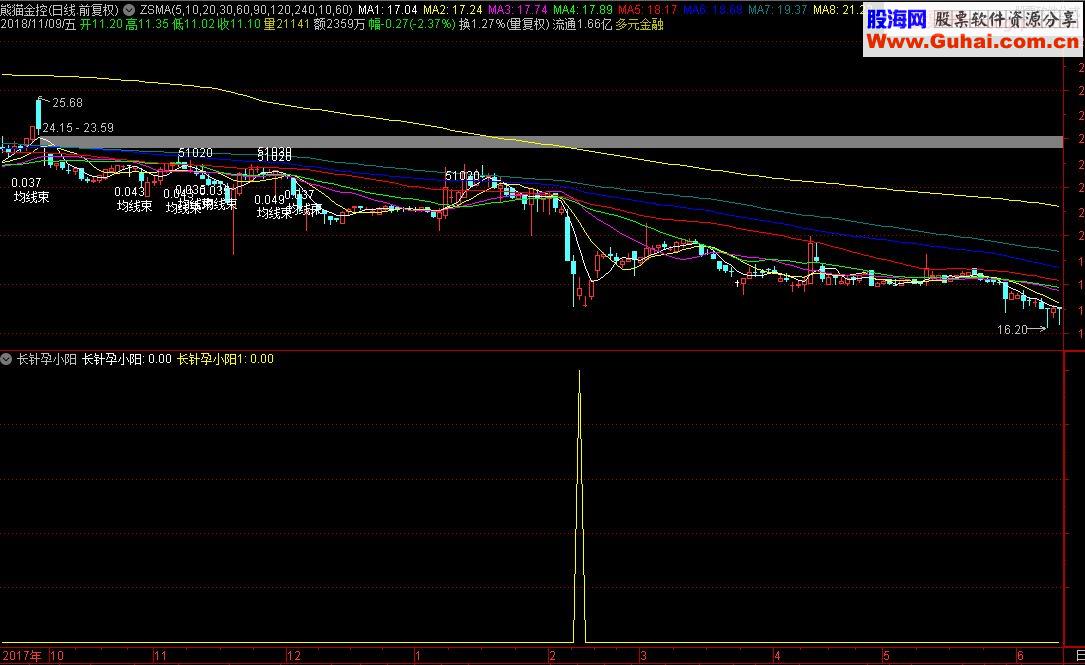Click the ZSMA(5,10,20,30,60,90,120,240,10,60) indicator label
This screenshot has height=665, width=1085.
click(246, 10)
